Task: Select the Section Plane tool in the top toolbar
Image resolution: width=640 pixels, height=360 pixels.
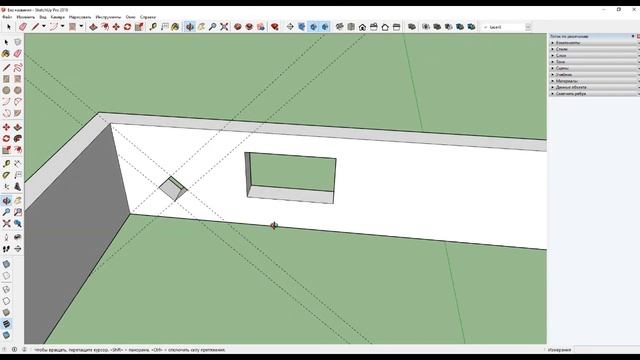Action: tap(290, 27)
